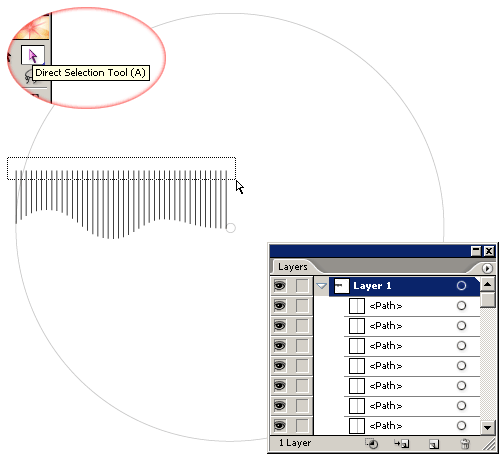
Task: Switch to the Layers tab
Action: point(293,267)
